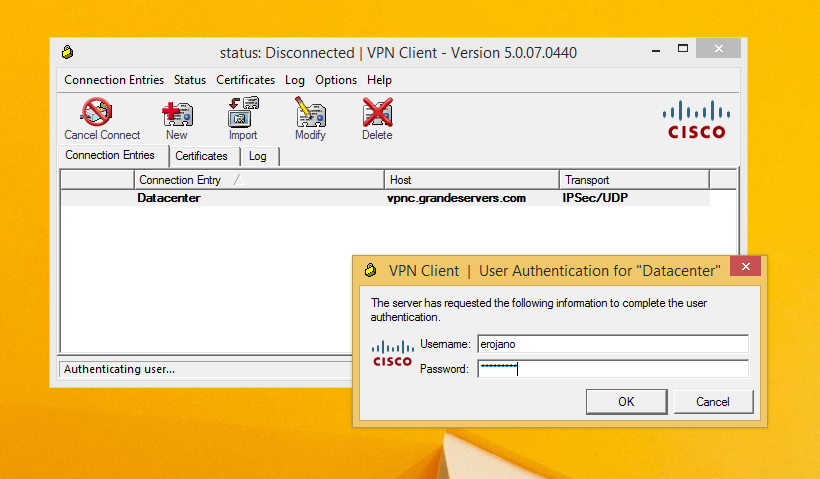Click the Password input field
The image size is (820, 479).
pos(612,369)
